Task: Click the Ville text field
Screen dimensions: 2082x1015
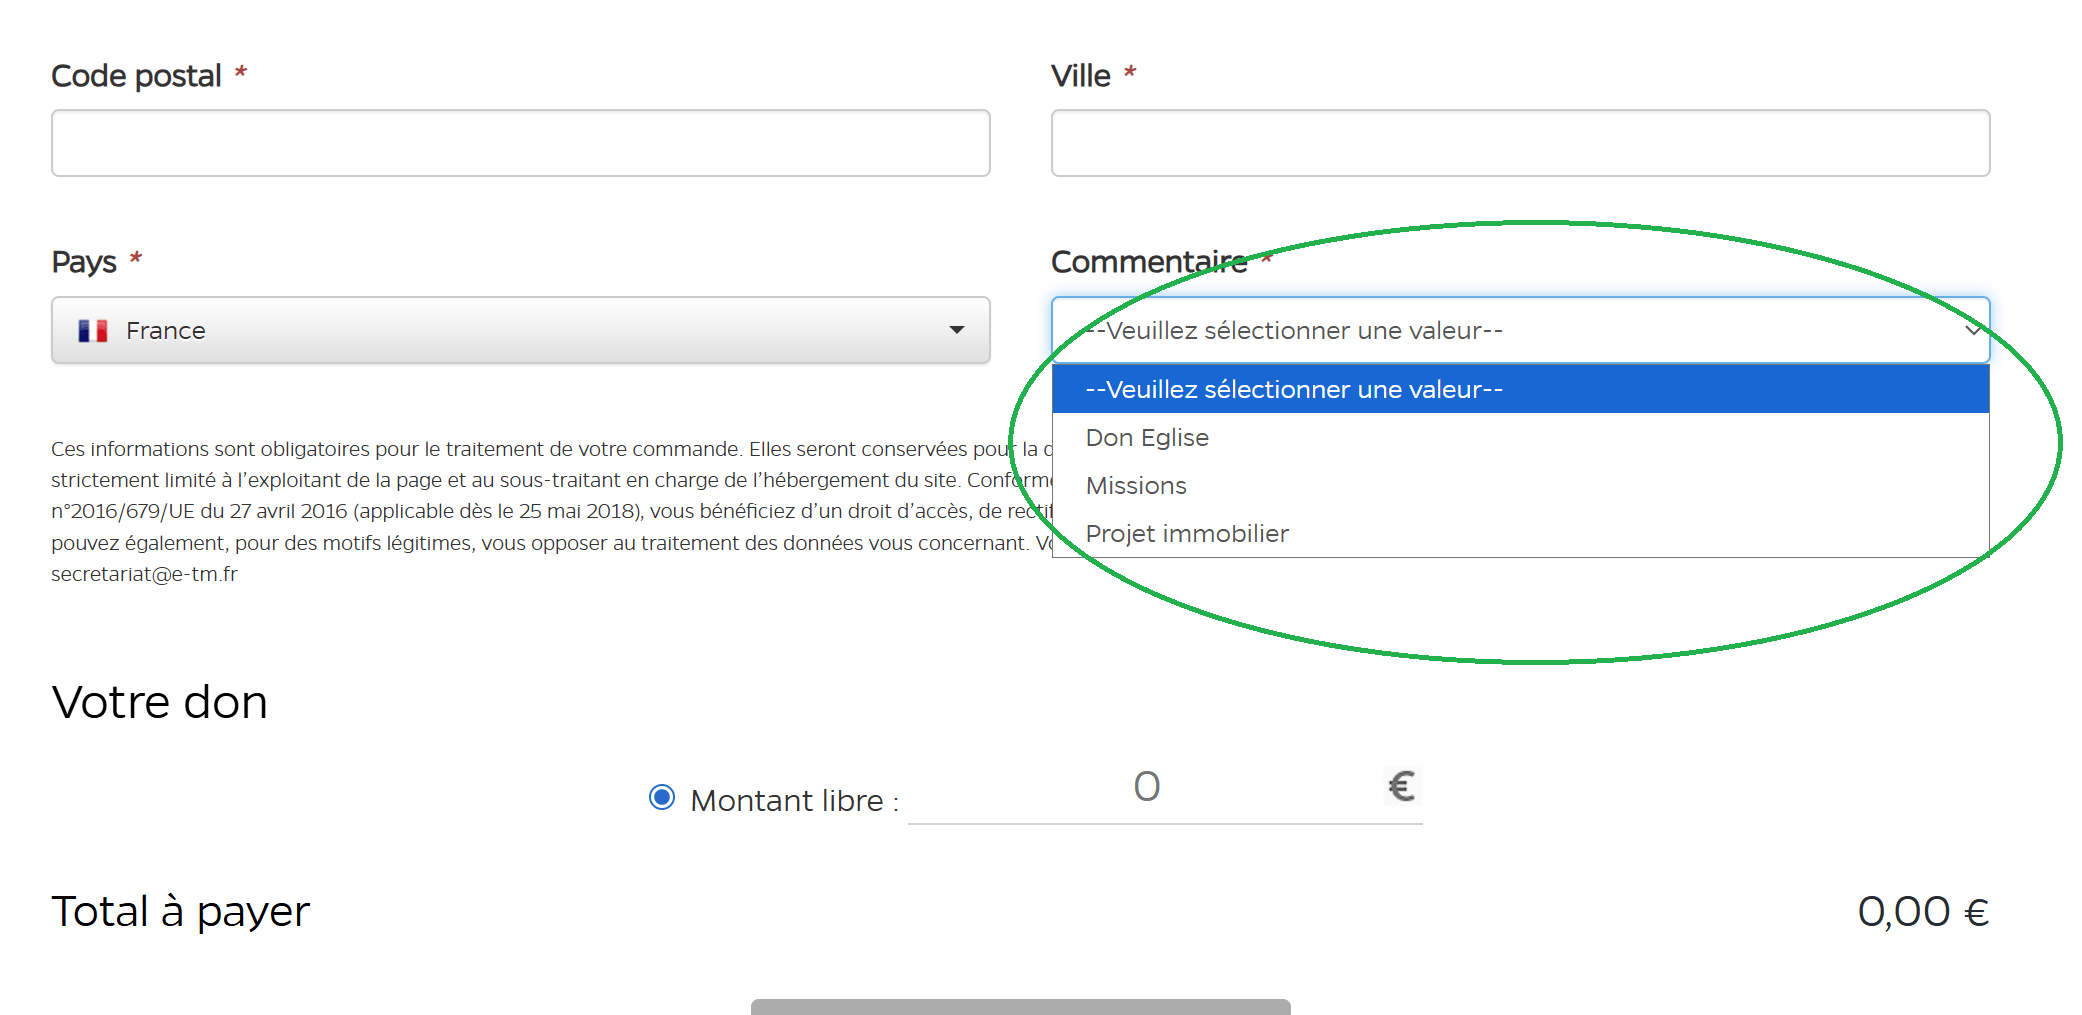Action: 1519,143
